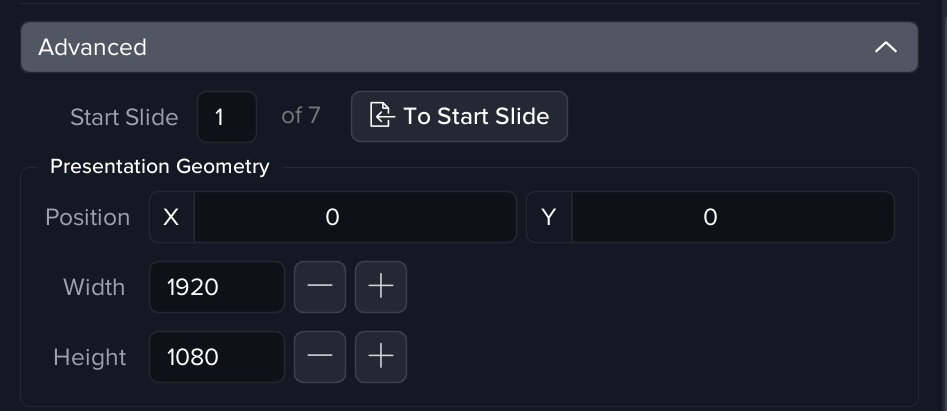Click the Height label text

tap(90, 357)
